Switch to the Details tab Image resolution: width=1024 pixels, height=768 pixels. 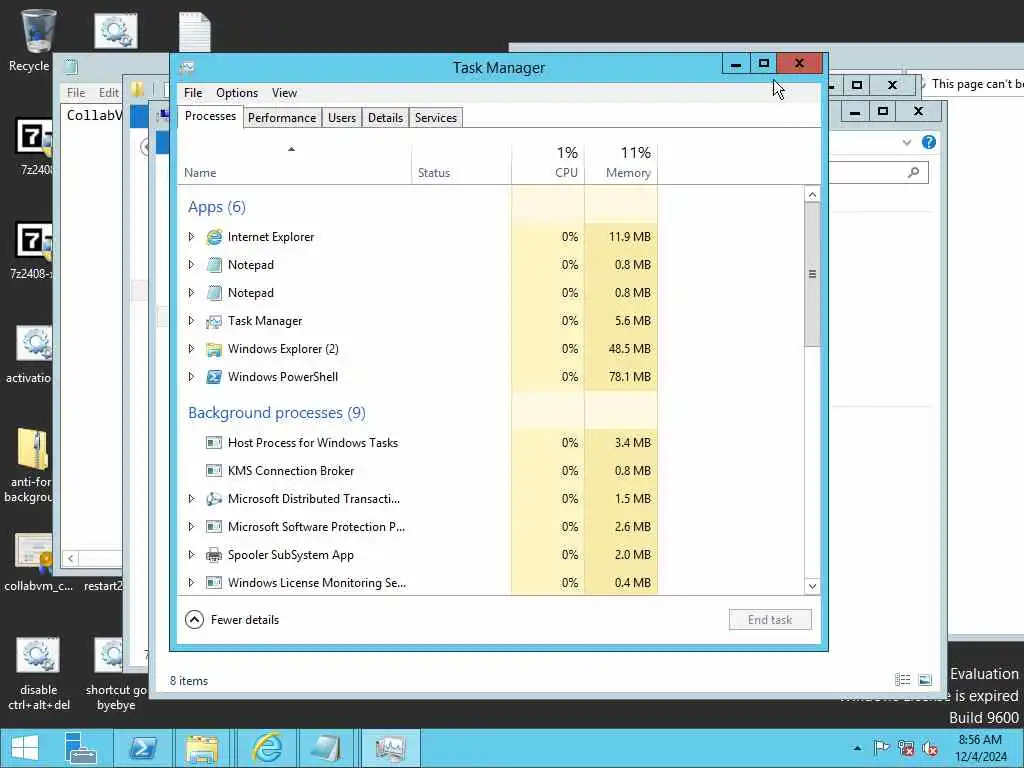[385, 118]
